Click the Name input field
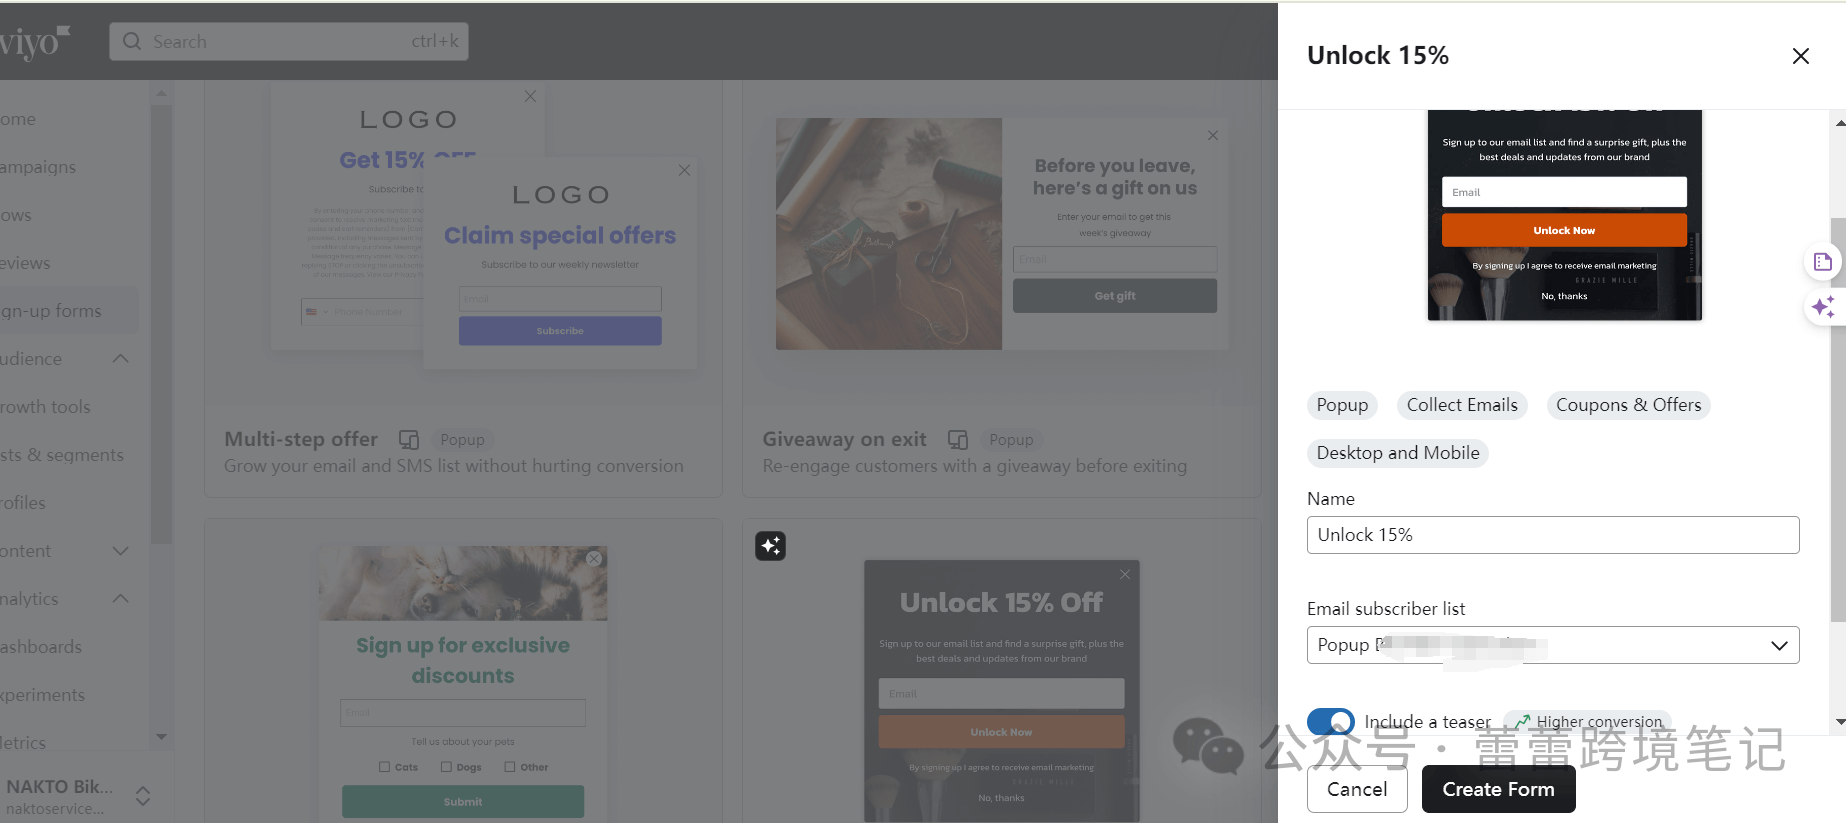The width and height of the screenshot is (1846, 823). (1552, 535)
